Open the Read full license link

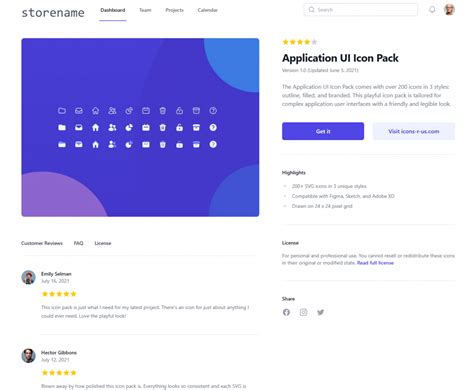(x=375, y=263)
